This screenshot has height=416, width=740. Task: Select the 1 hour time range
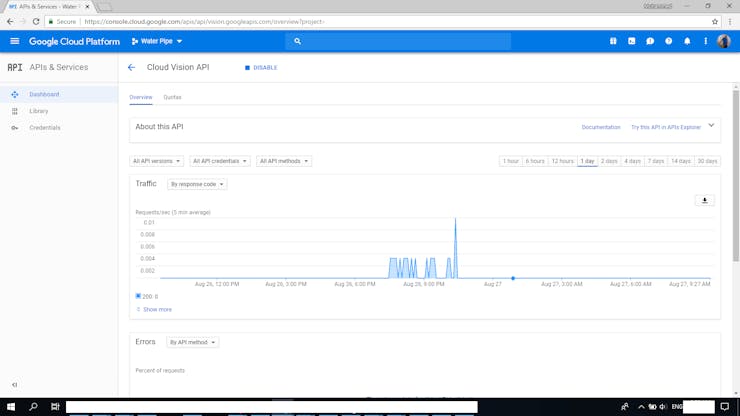tap(510, 161)
